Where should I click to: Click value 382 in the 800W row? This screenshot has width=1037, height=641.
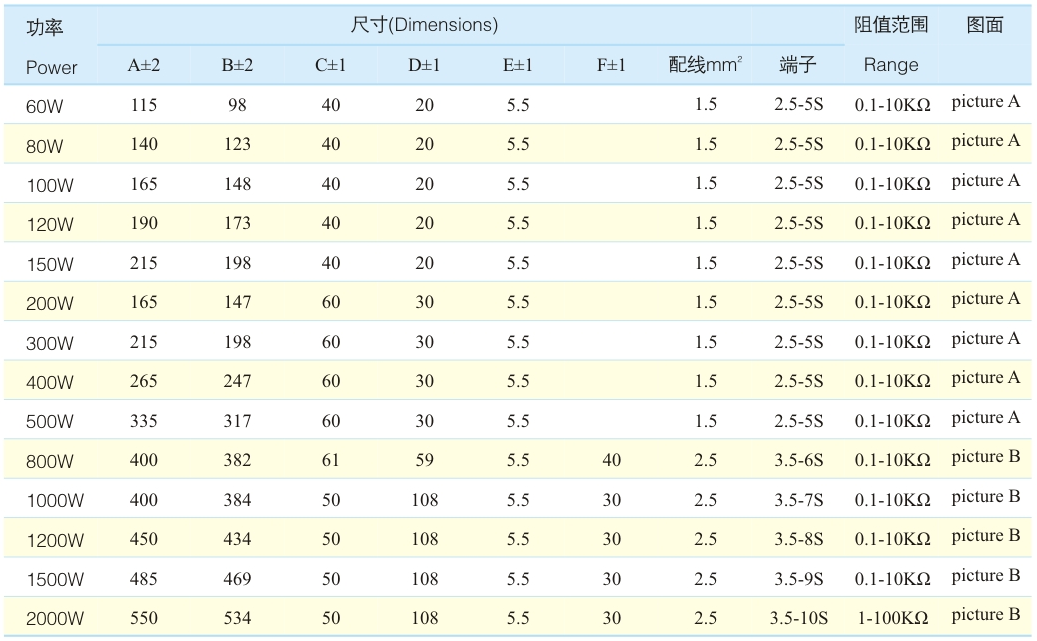[237, 460]
